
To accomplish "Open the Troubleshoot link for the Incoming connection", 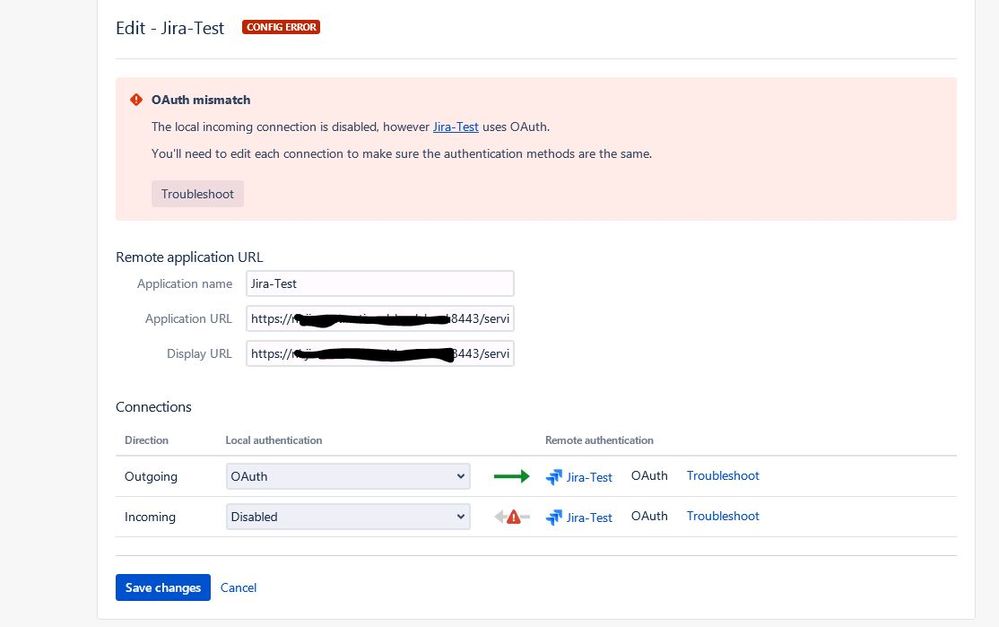I will point(722,516).
